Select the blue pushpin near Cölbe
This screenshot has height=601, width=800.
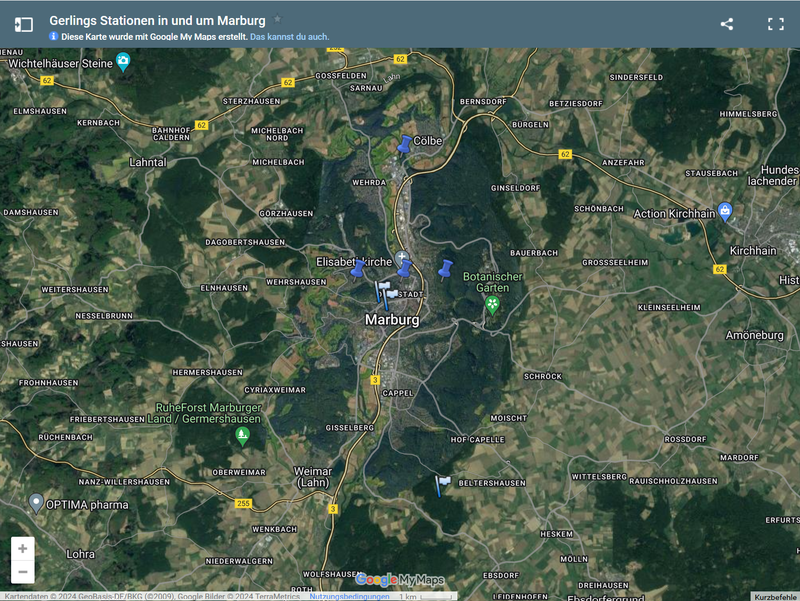(x=404, y=144)
